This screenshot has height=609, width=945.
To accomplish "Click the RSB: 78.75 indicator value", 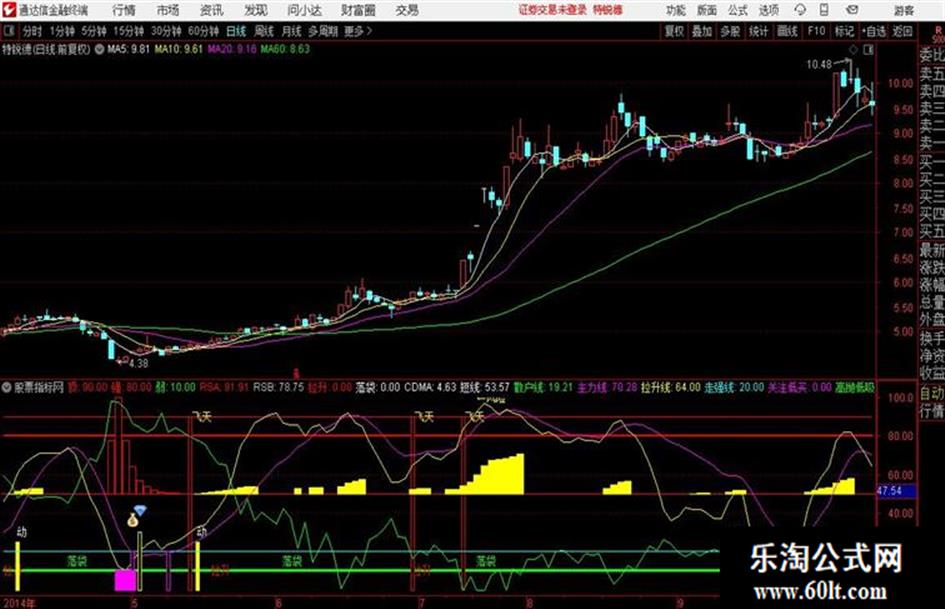I will pos(278,387).
